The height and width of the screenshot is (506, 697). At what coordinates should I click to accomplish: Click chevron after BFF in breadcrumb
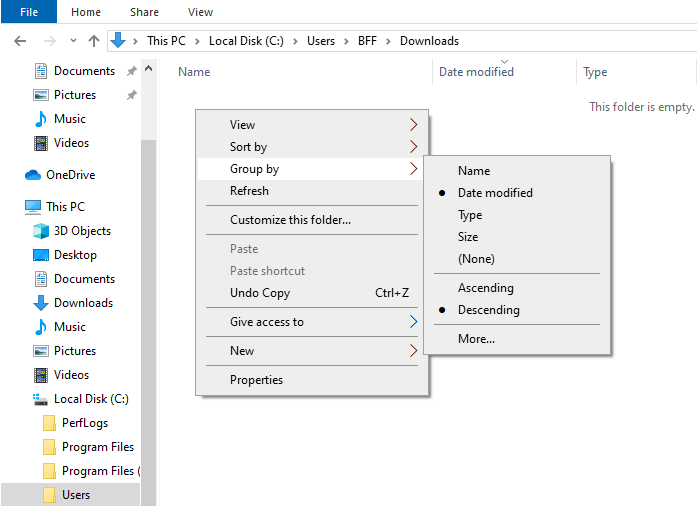[388, 41]
